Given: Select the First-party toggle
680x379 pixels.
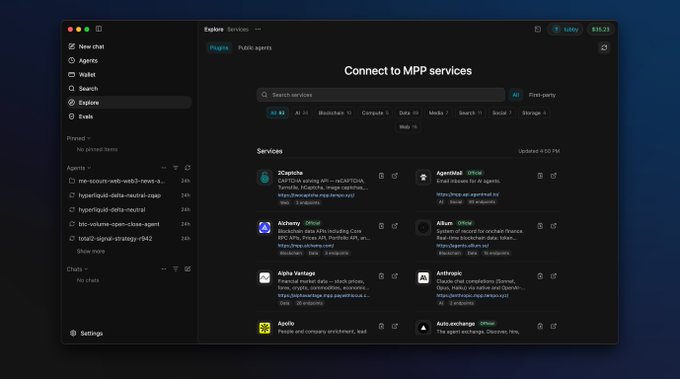Looking at the screenshot, I should coord(542,95).
